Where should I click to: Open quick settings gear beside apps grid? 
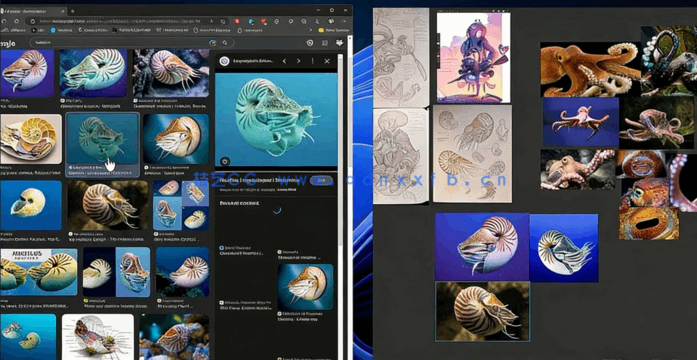pos(310,43)
